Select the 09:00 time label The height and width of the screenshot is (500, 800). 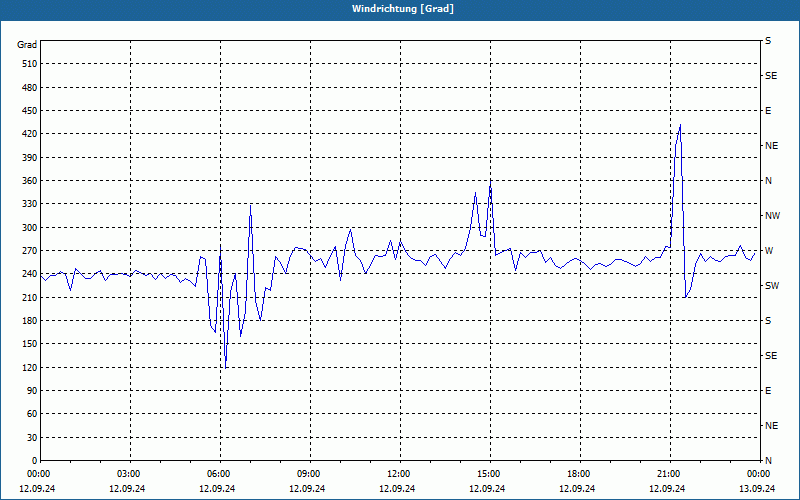tap(309, 474)
